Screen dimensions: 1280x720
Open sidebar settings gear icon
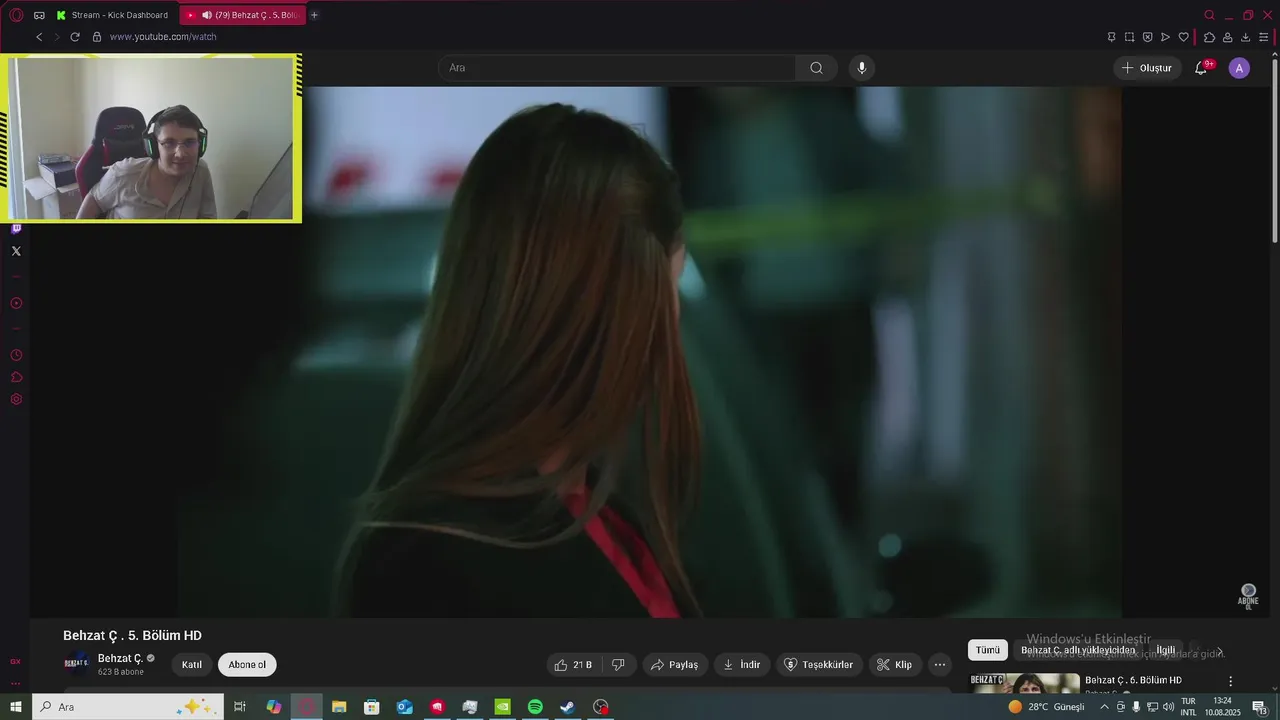pyautogui.click(x=16, y=399)
